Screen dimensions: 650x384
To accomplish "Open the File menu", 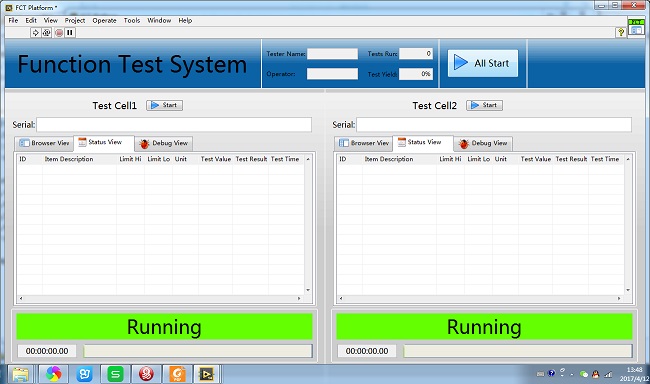I will tap(13, 20).
